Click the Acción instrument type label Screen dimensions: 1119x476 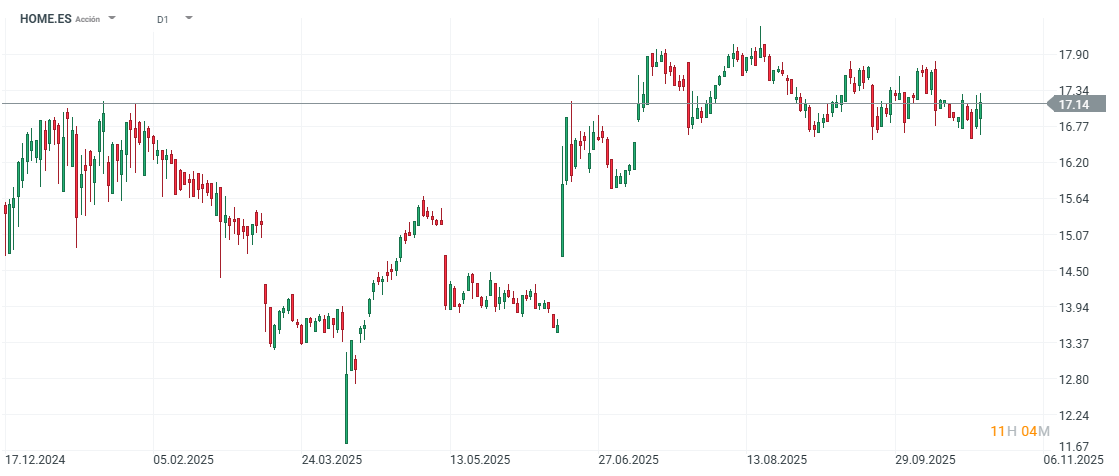[x=88, y=20]
